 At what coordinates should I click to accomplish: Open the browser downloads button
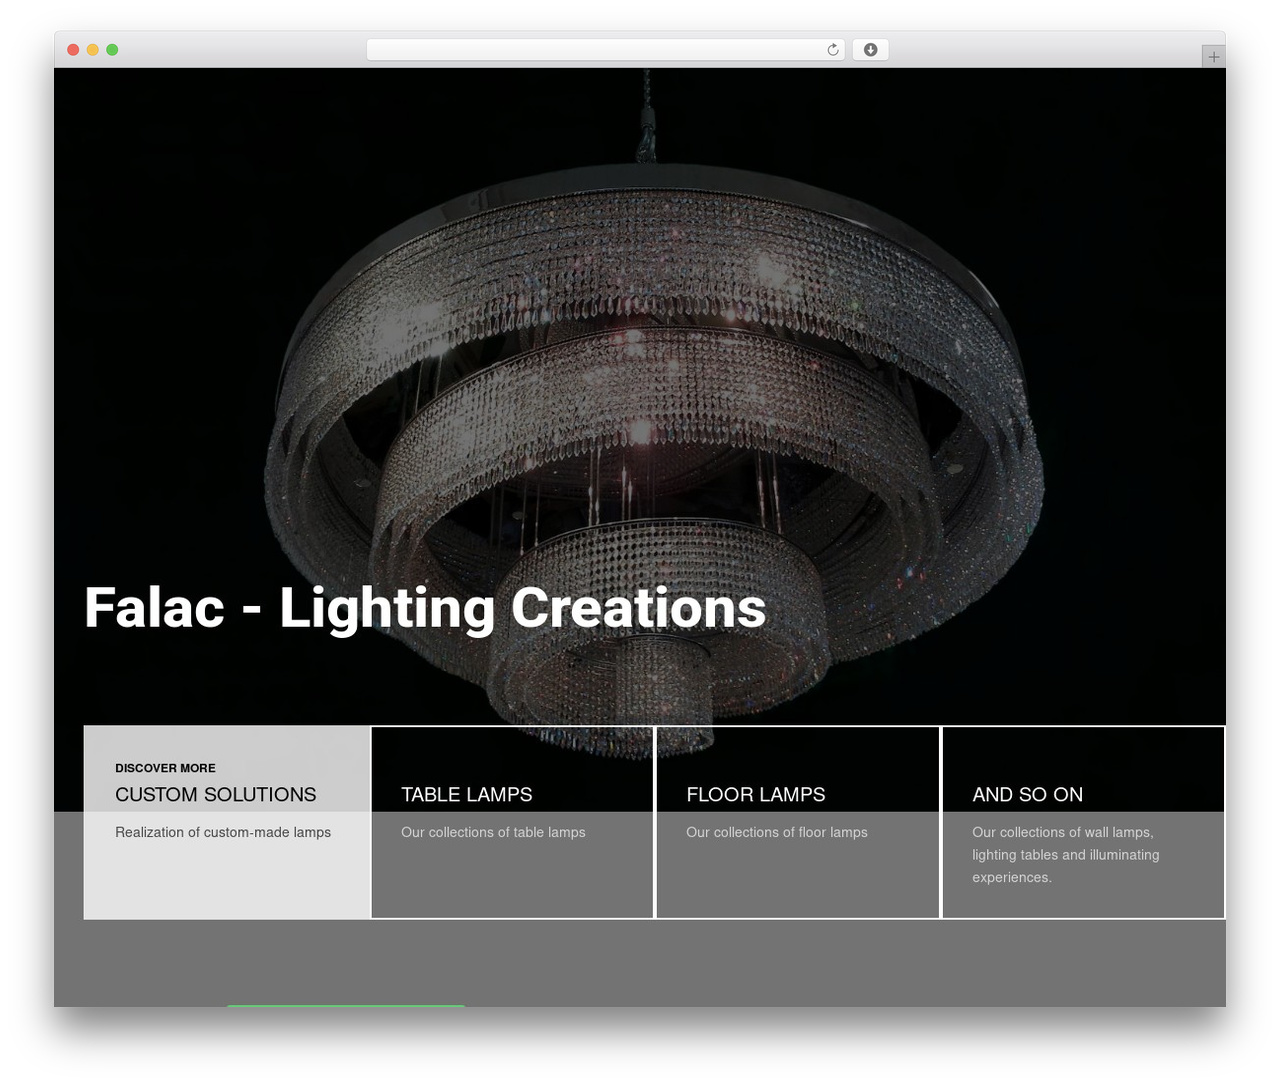coord(870,50)
